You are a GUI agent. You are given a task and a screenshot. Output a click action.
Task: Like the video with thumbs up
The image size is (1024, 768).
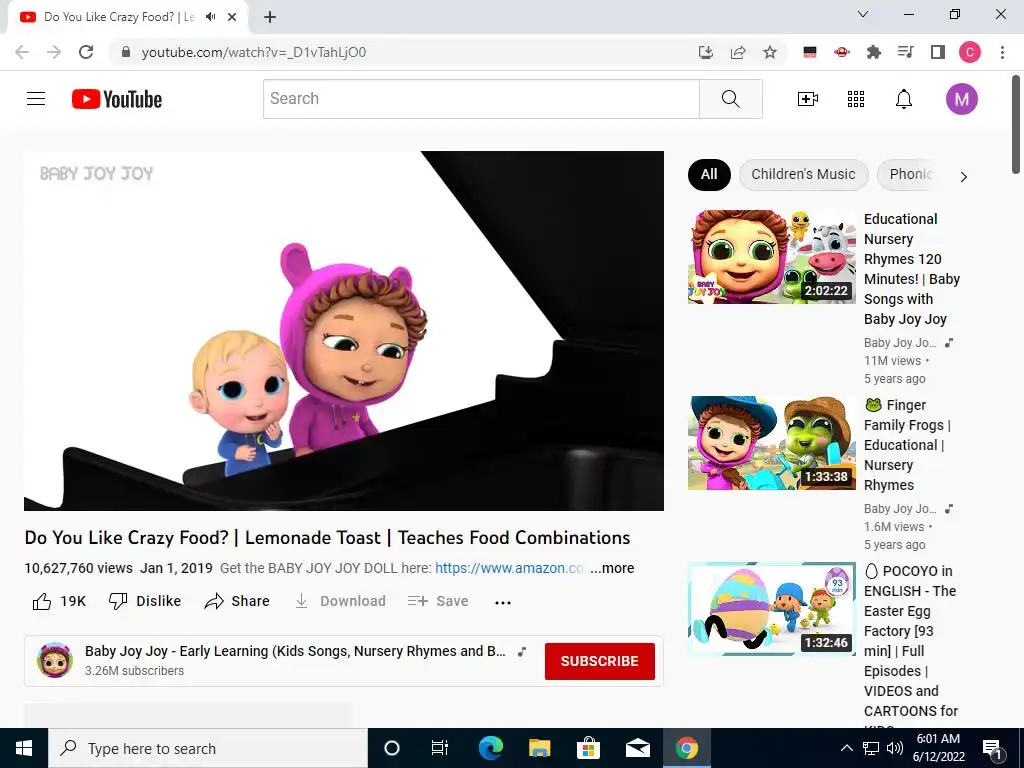[x=59, y=601]
